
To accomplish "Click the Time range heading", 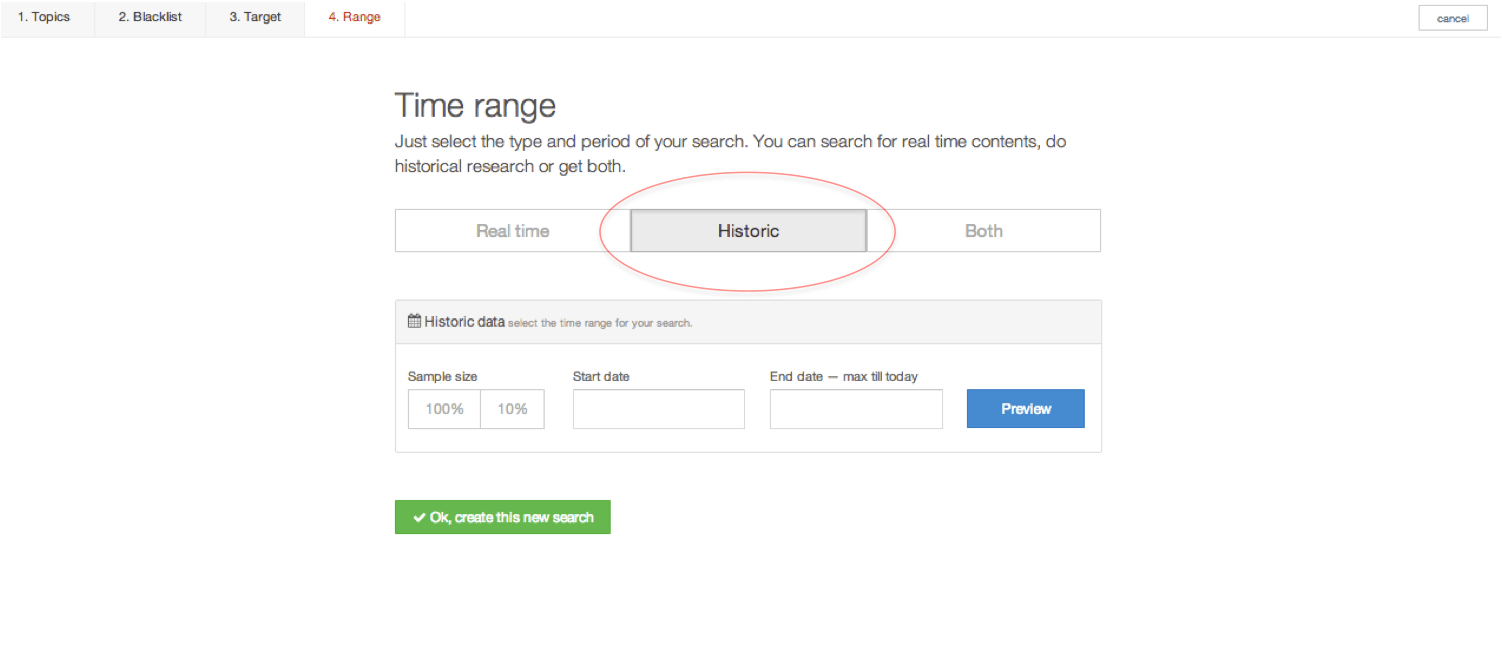I will [475, 105].
